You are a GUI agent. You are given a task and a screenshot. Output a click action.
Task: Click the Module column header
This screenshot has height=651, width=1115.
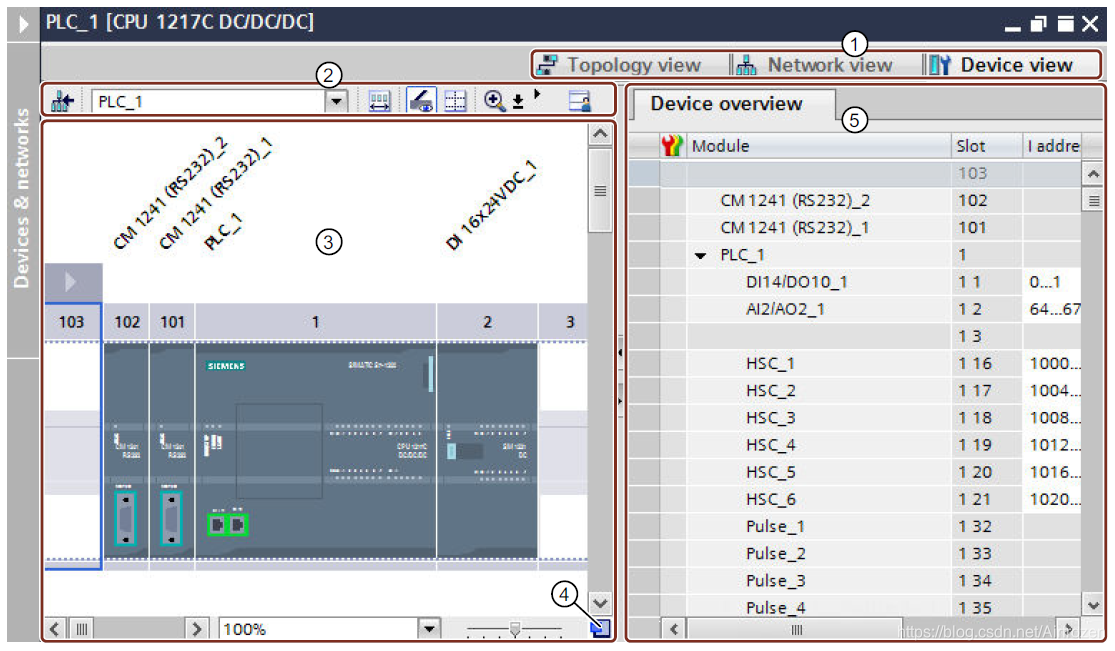click(x=818, y=146)
